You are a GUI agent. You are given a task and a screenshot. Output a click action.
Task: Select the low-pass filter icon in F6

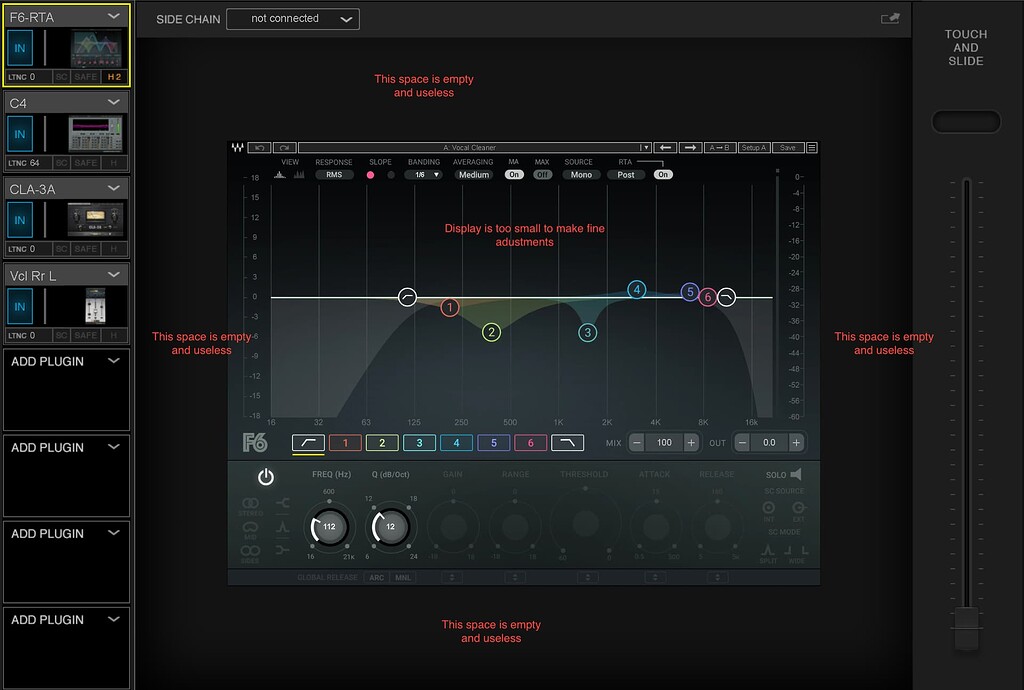pos(566,442)
